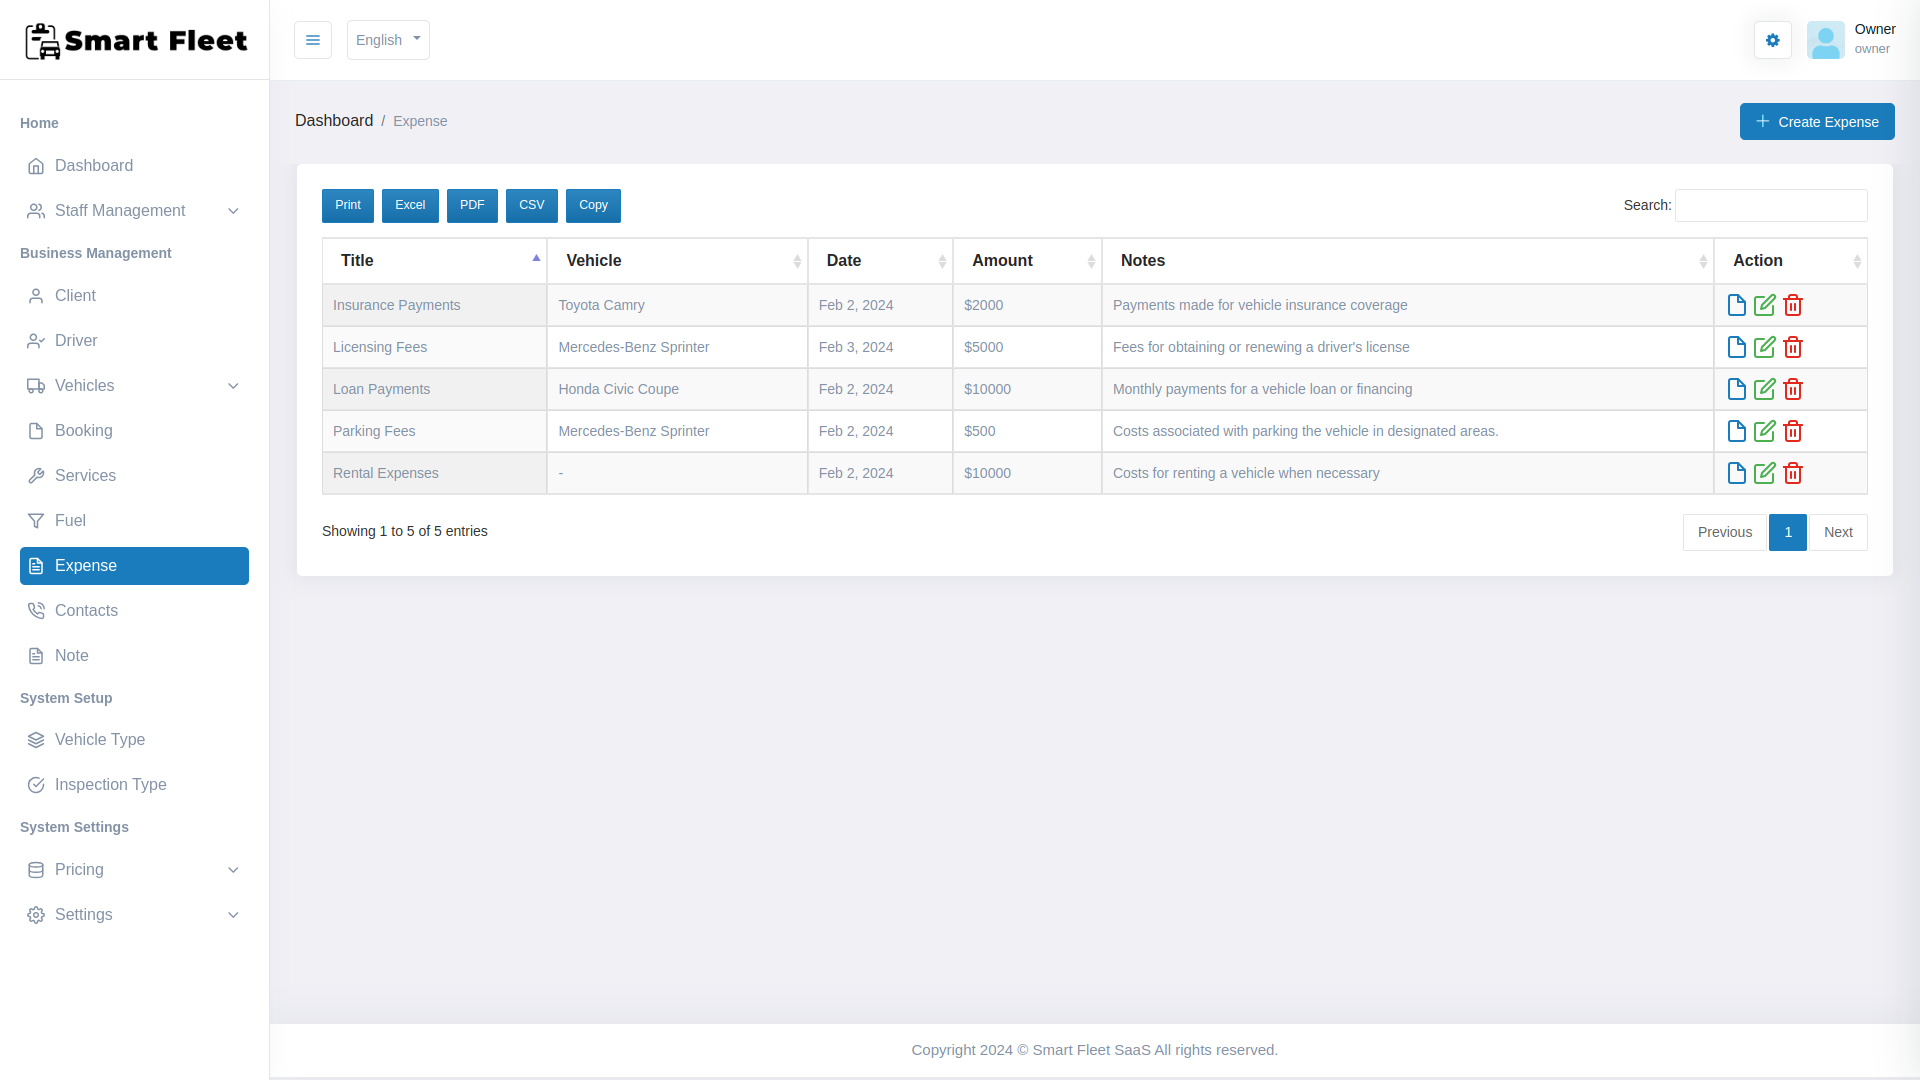Screen dimensions: 1920x1080
Task: Go to Dashboard via breadcrumb
Action: [x=334, y=120]
